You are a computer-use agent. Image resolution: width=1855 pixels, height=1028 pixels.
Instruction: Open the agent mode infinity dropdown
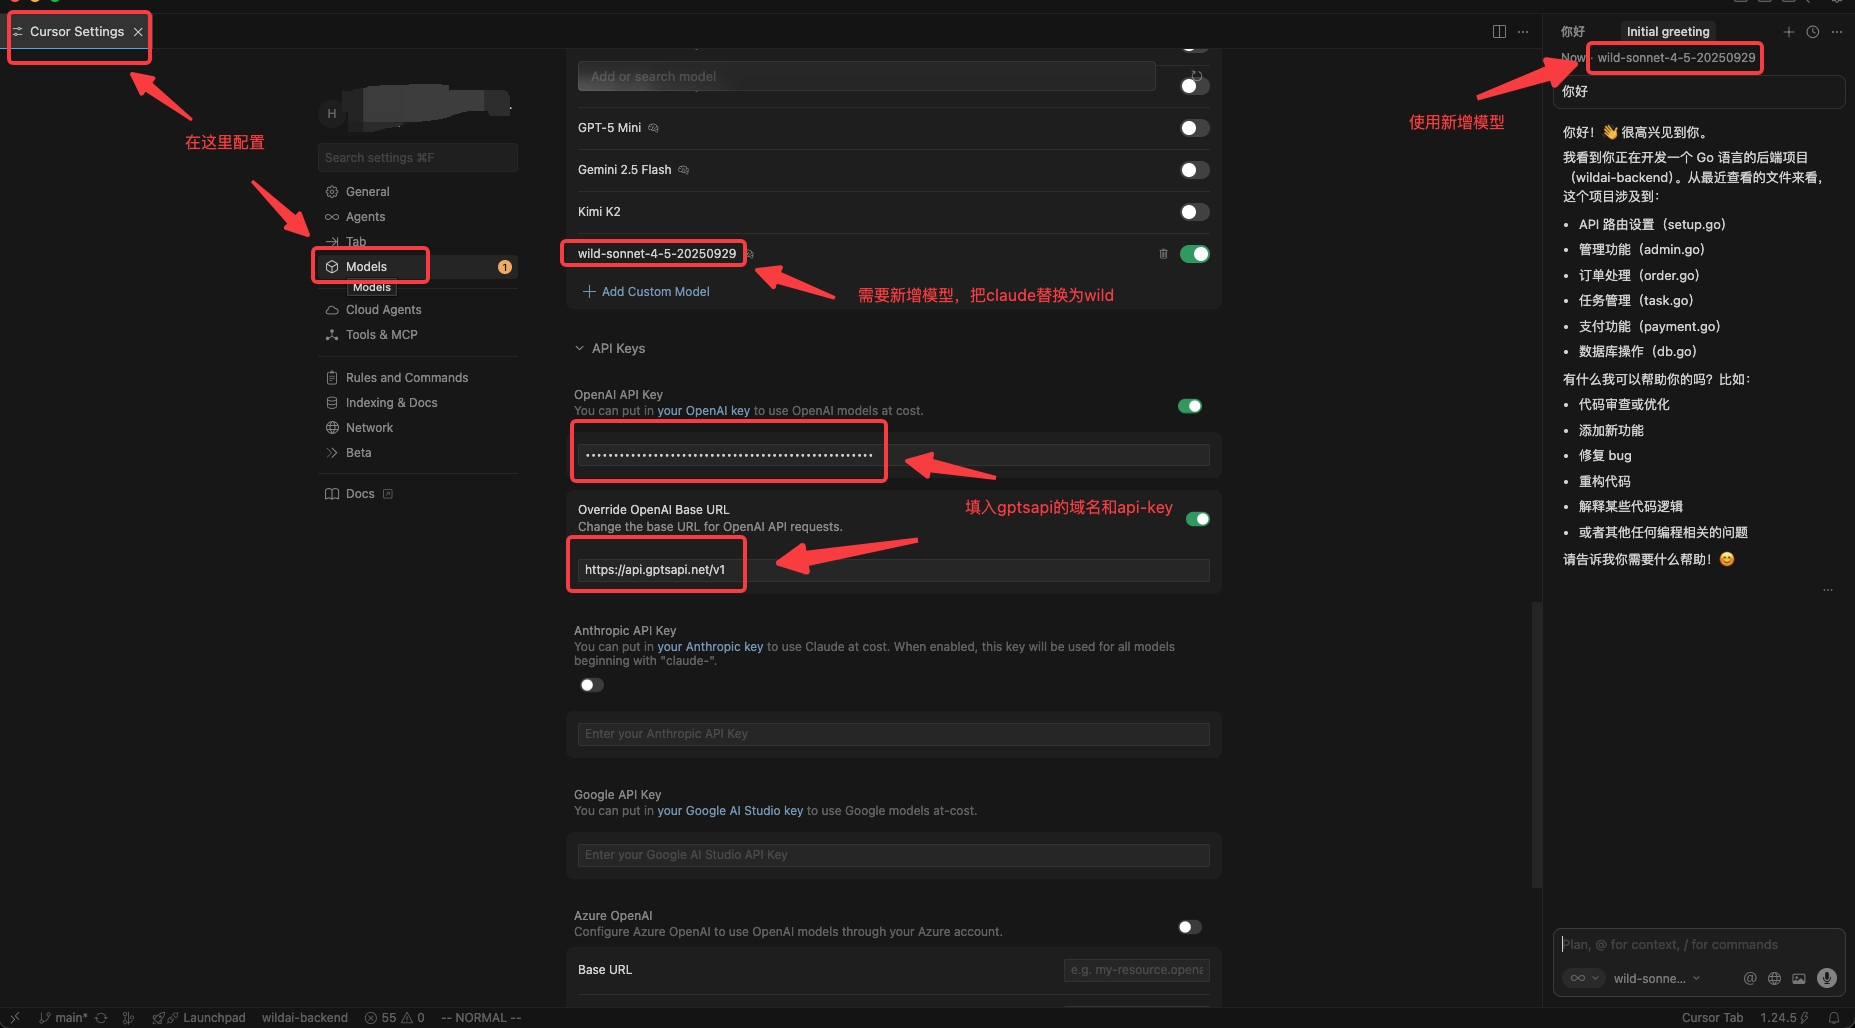coord(1582,978)
